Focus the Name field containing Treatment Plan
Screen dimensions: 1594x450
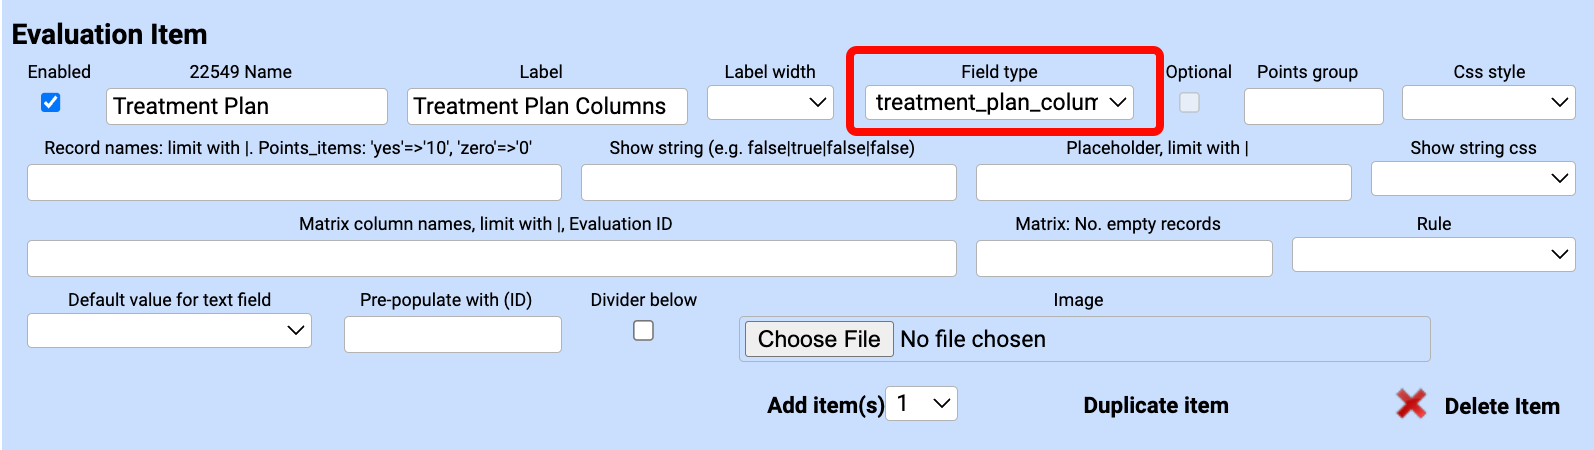tap(246, 106)
